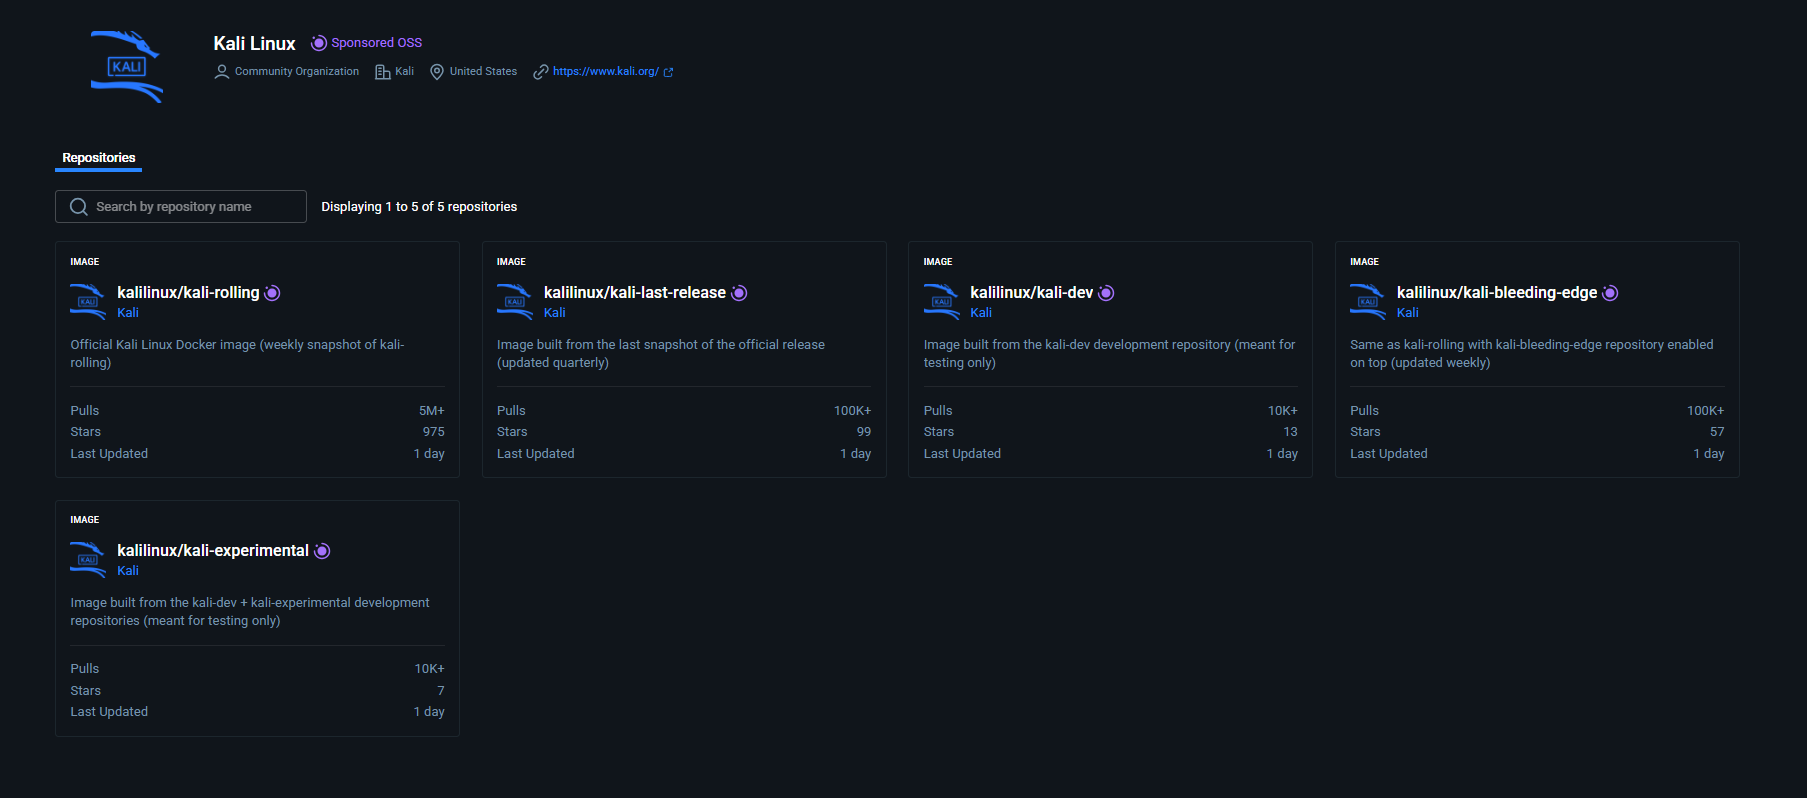The width and height of the screenshot is (1807, 798).
Task: Click the kali-experimental repository logo
Action: [88, 559]
